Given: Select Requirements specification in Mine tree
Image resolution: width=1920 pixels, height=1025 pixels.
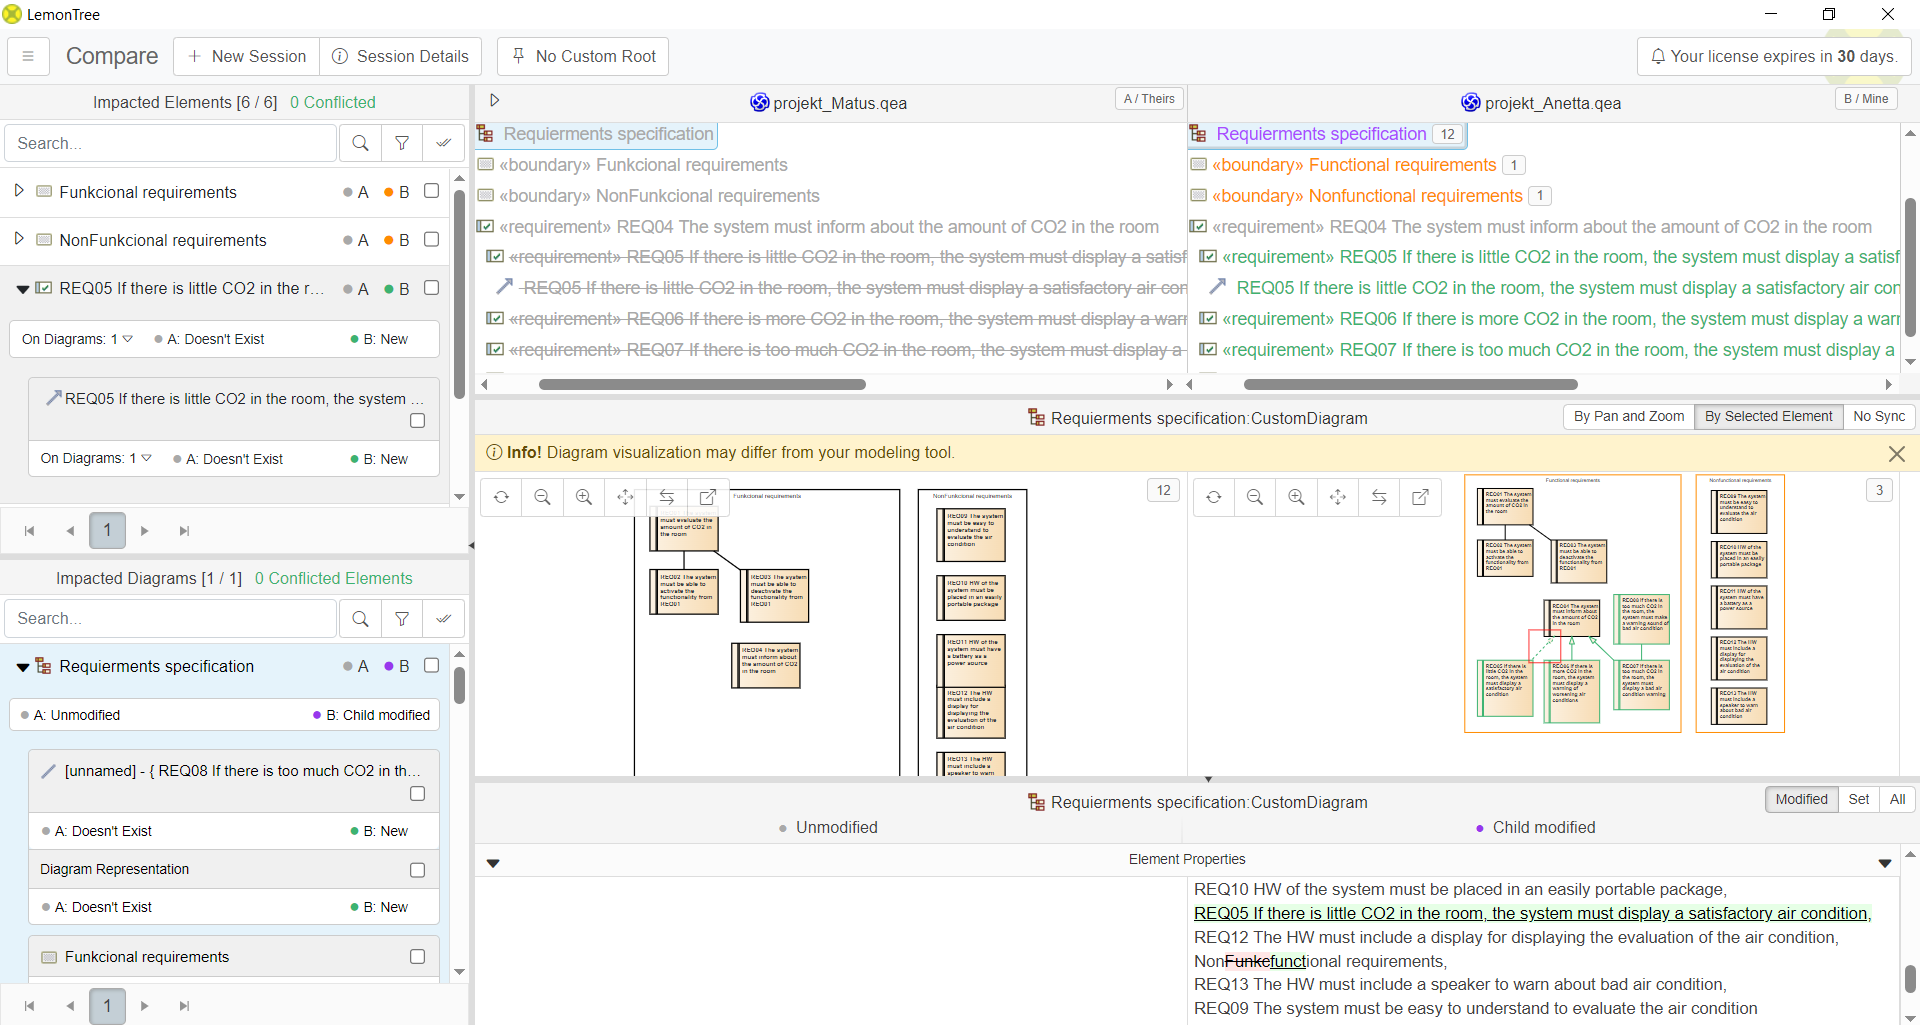Looking at the screenshot, I should (1321, 134).
